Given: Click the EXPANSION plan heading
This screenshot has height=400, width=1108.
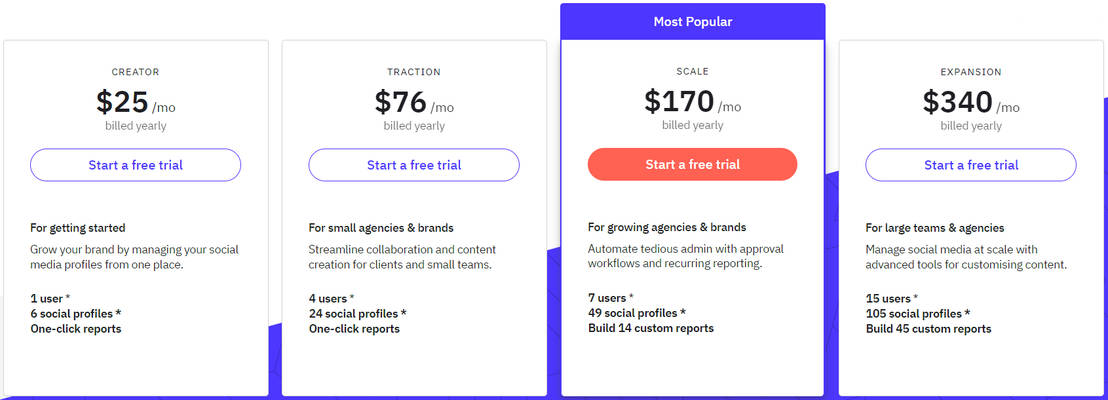Looking at the screenshot, I should (970, 72).
